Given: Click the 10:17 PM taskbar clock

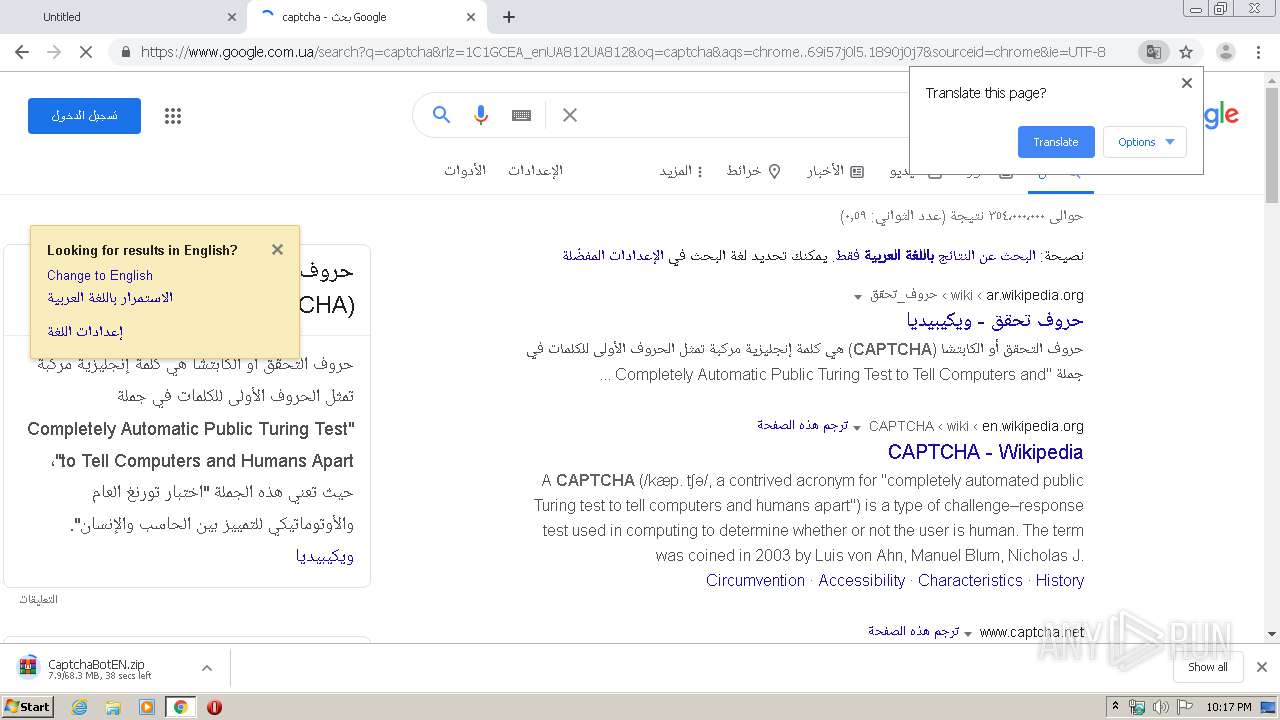Looking at the screenshot, I should pyautogui.click(x=1229, y=707).
